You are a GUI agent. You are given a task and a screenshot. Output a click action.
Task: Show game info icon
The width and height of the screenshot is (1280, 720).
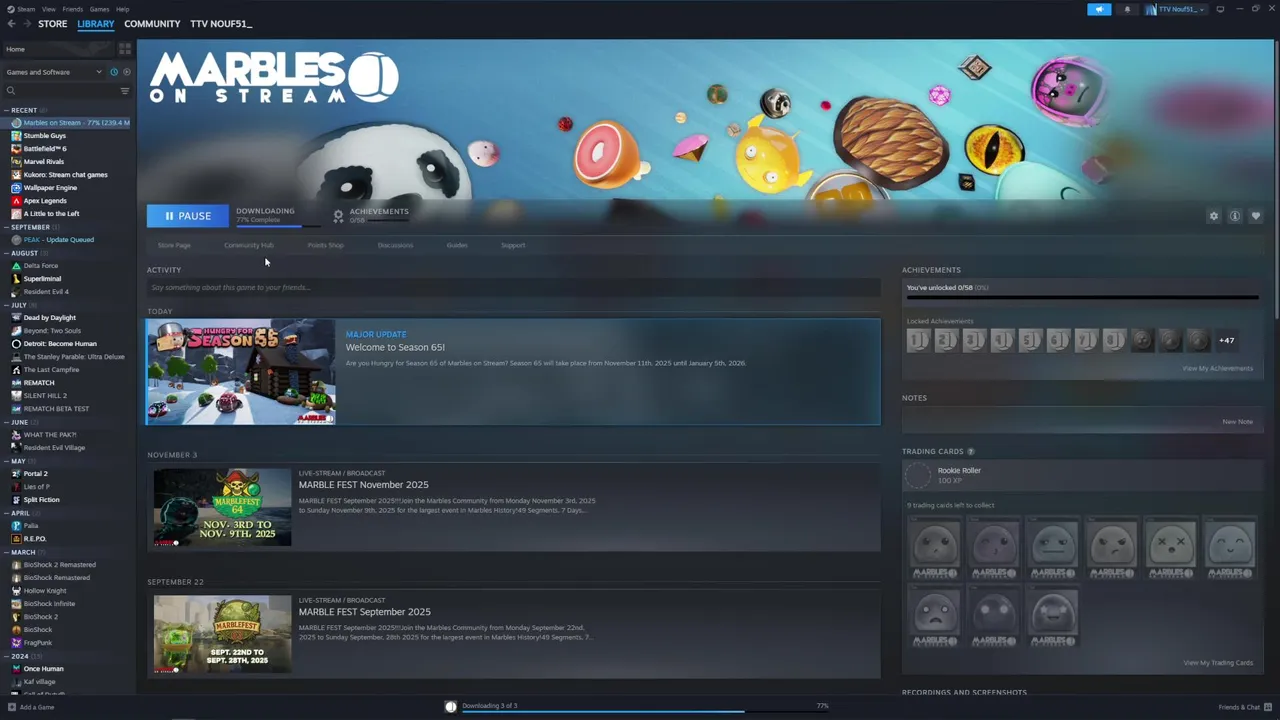1235,216
